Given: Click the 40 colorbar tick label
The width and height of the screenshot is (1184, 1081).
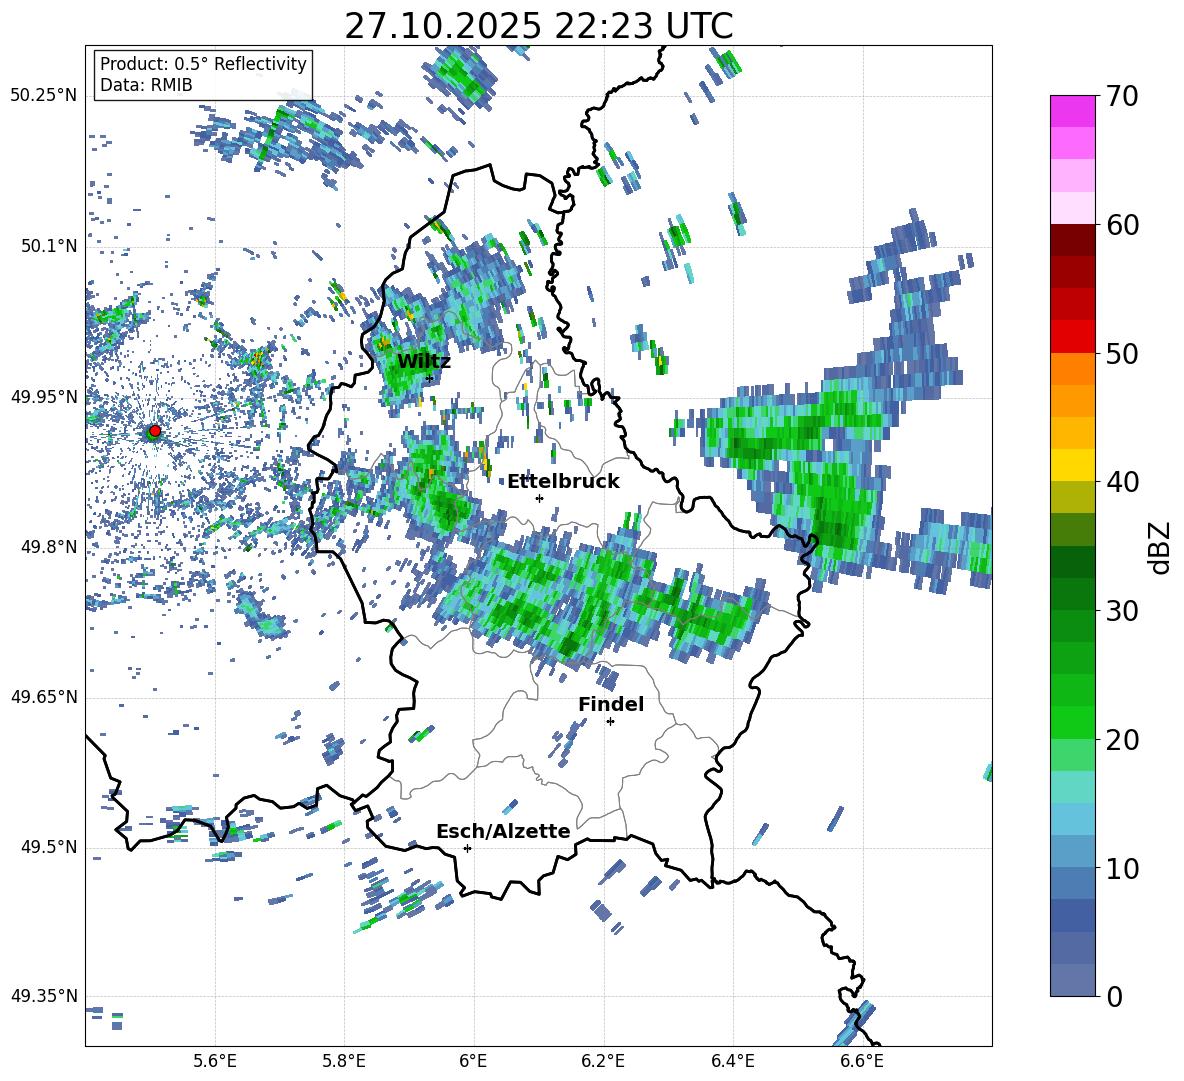Looking at the screenshot, I should pos(1122,482).
